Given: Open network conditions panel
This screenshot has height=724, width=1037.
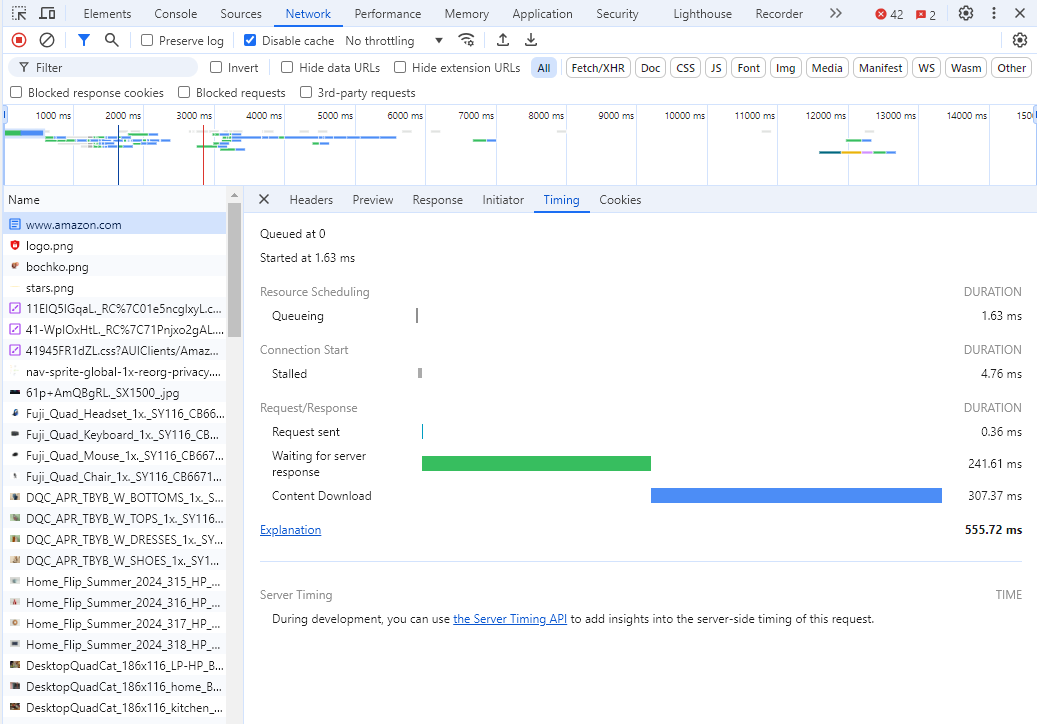Looking at the screenshot, I should coord(466,40).
